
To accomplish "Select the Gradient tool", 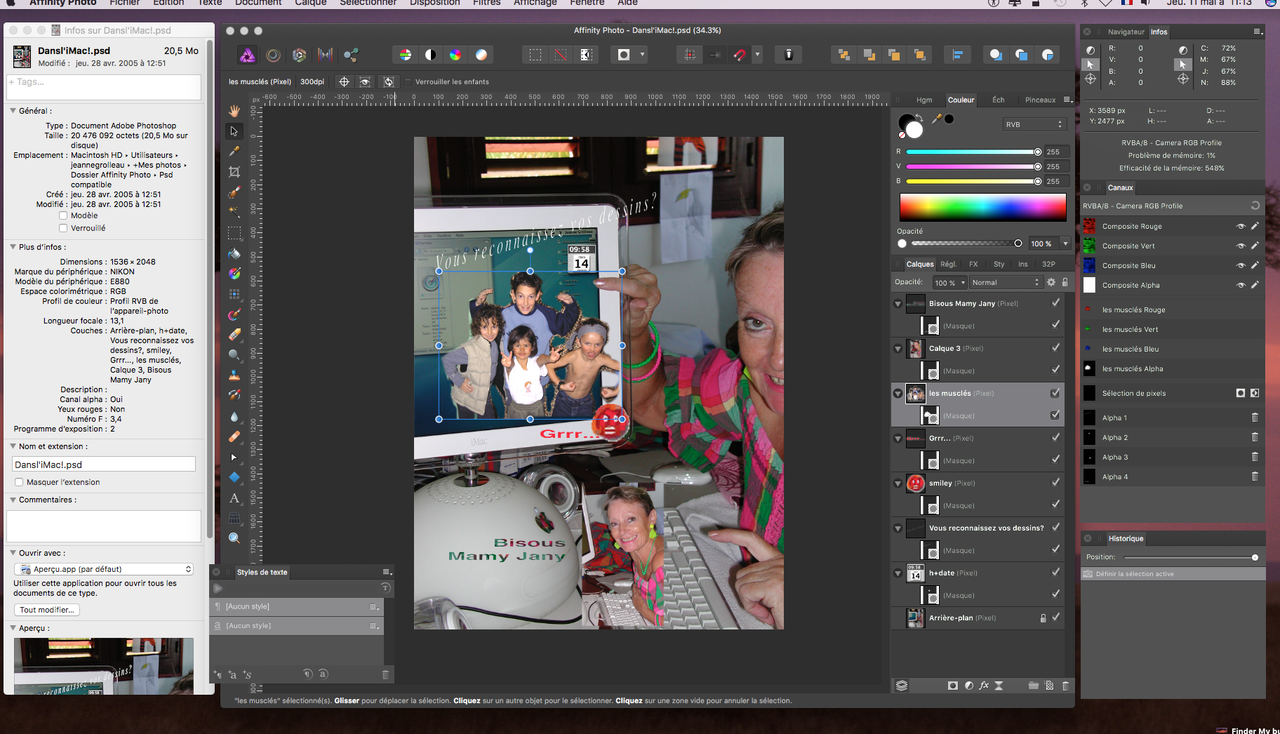I will click(234, 274).
